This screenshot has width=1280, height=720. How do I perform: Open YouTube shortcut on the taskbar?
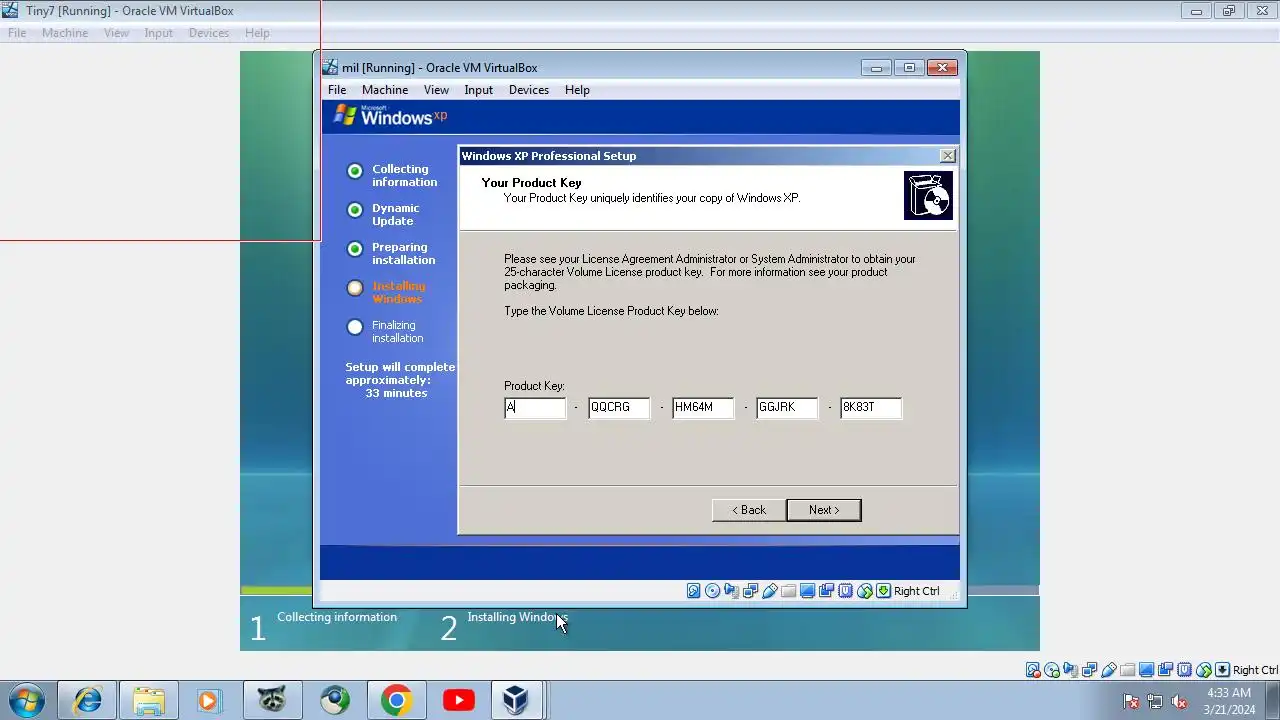click(458, 700)
